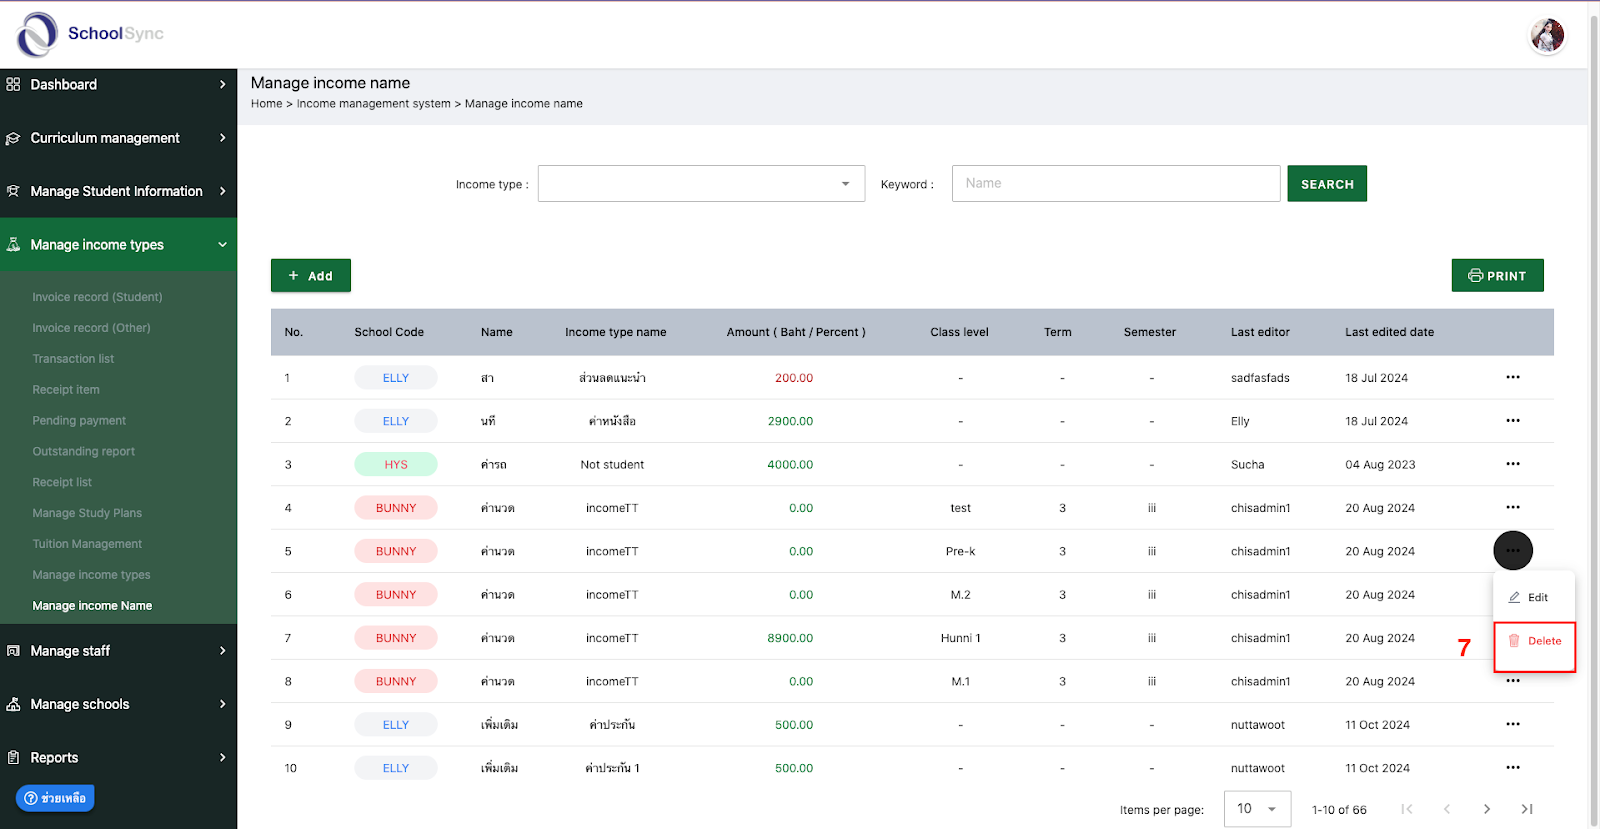This screenshot has height=829, width=1600.
Task: Open the Manage income types submenu item
Action: pos(91,575)
